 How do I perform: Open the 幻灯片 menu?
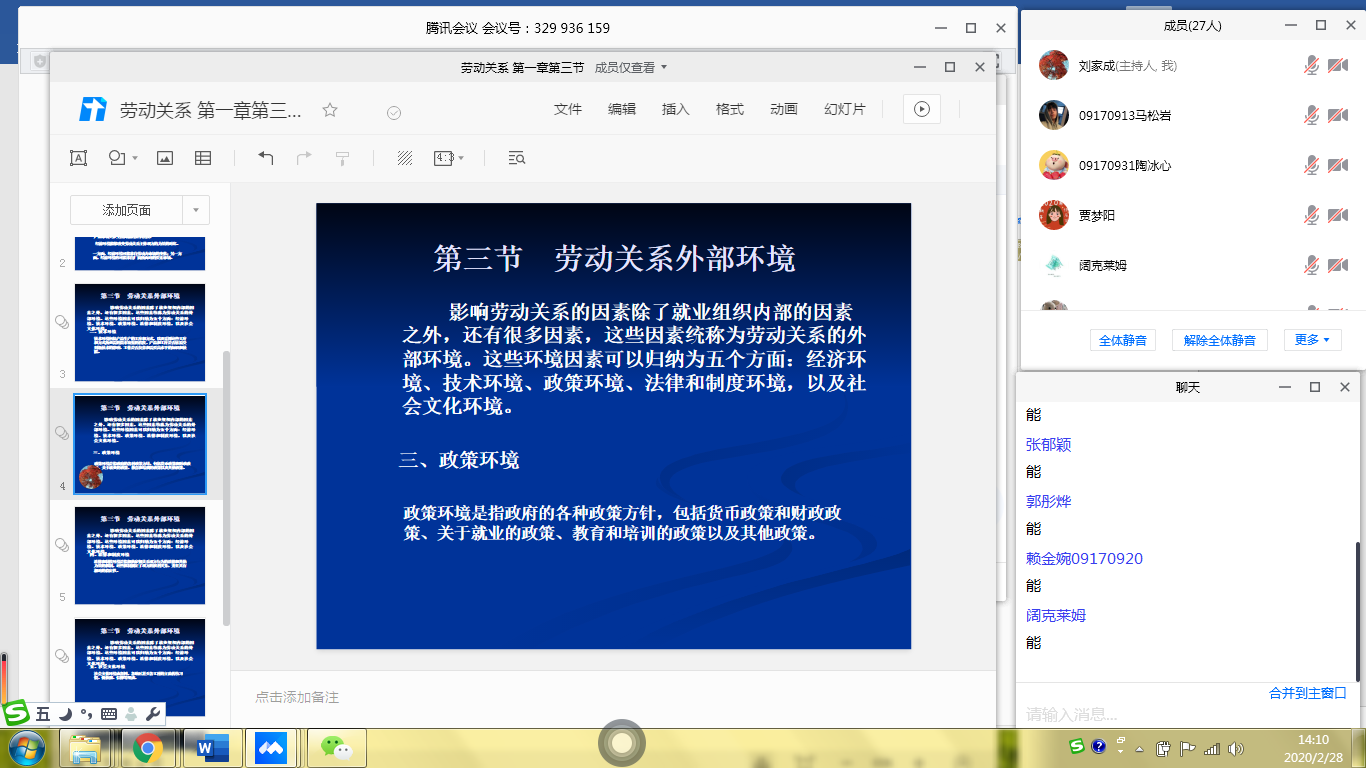tap(845, 109)
